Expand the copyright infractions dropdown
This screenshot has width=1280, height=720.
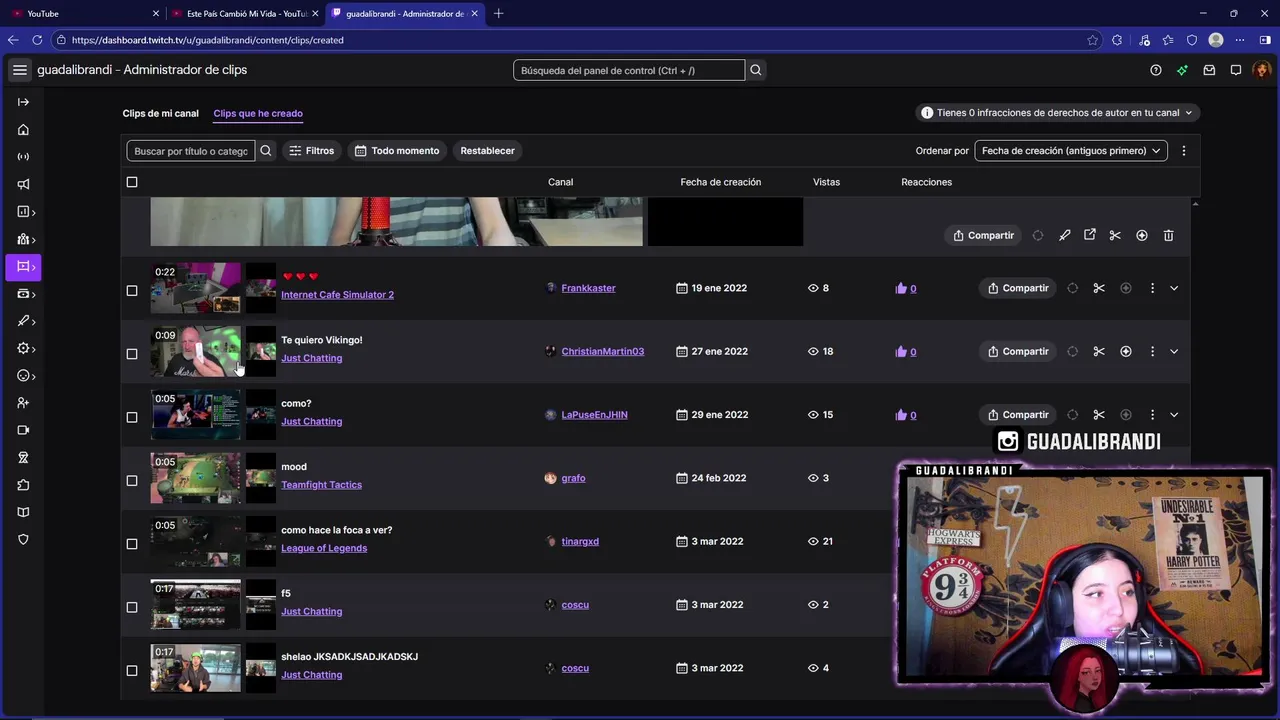coord(1058,113)
